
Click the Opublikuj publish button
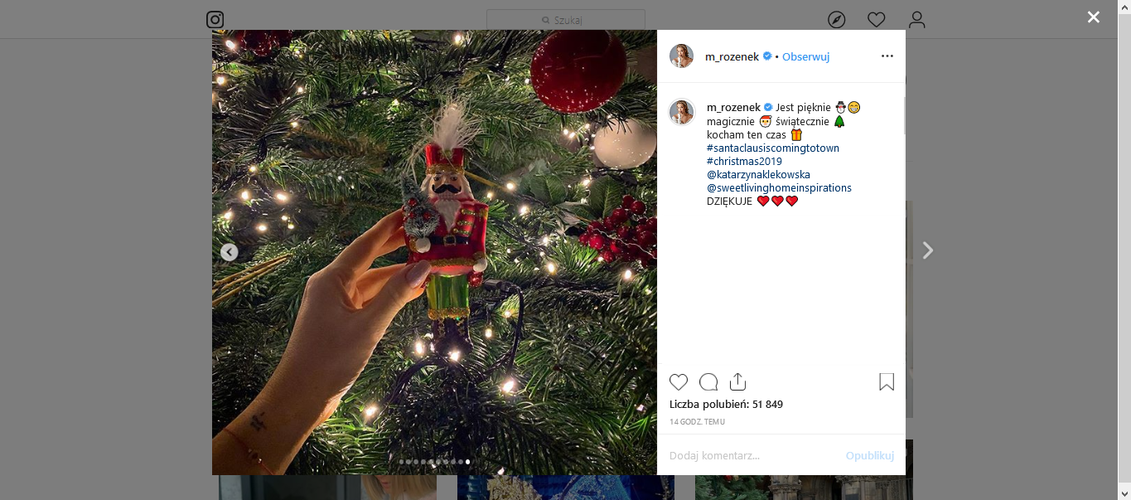pyautogui.click(x=870, y=455)
